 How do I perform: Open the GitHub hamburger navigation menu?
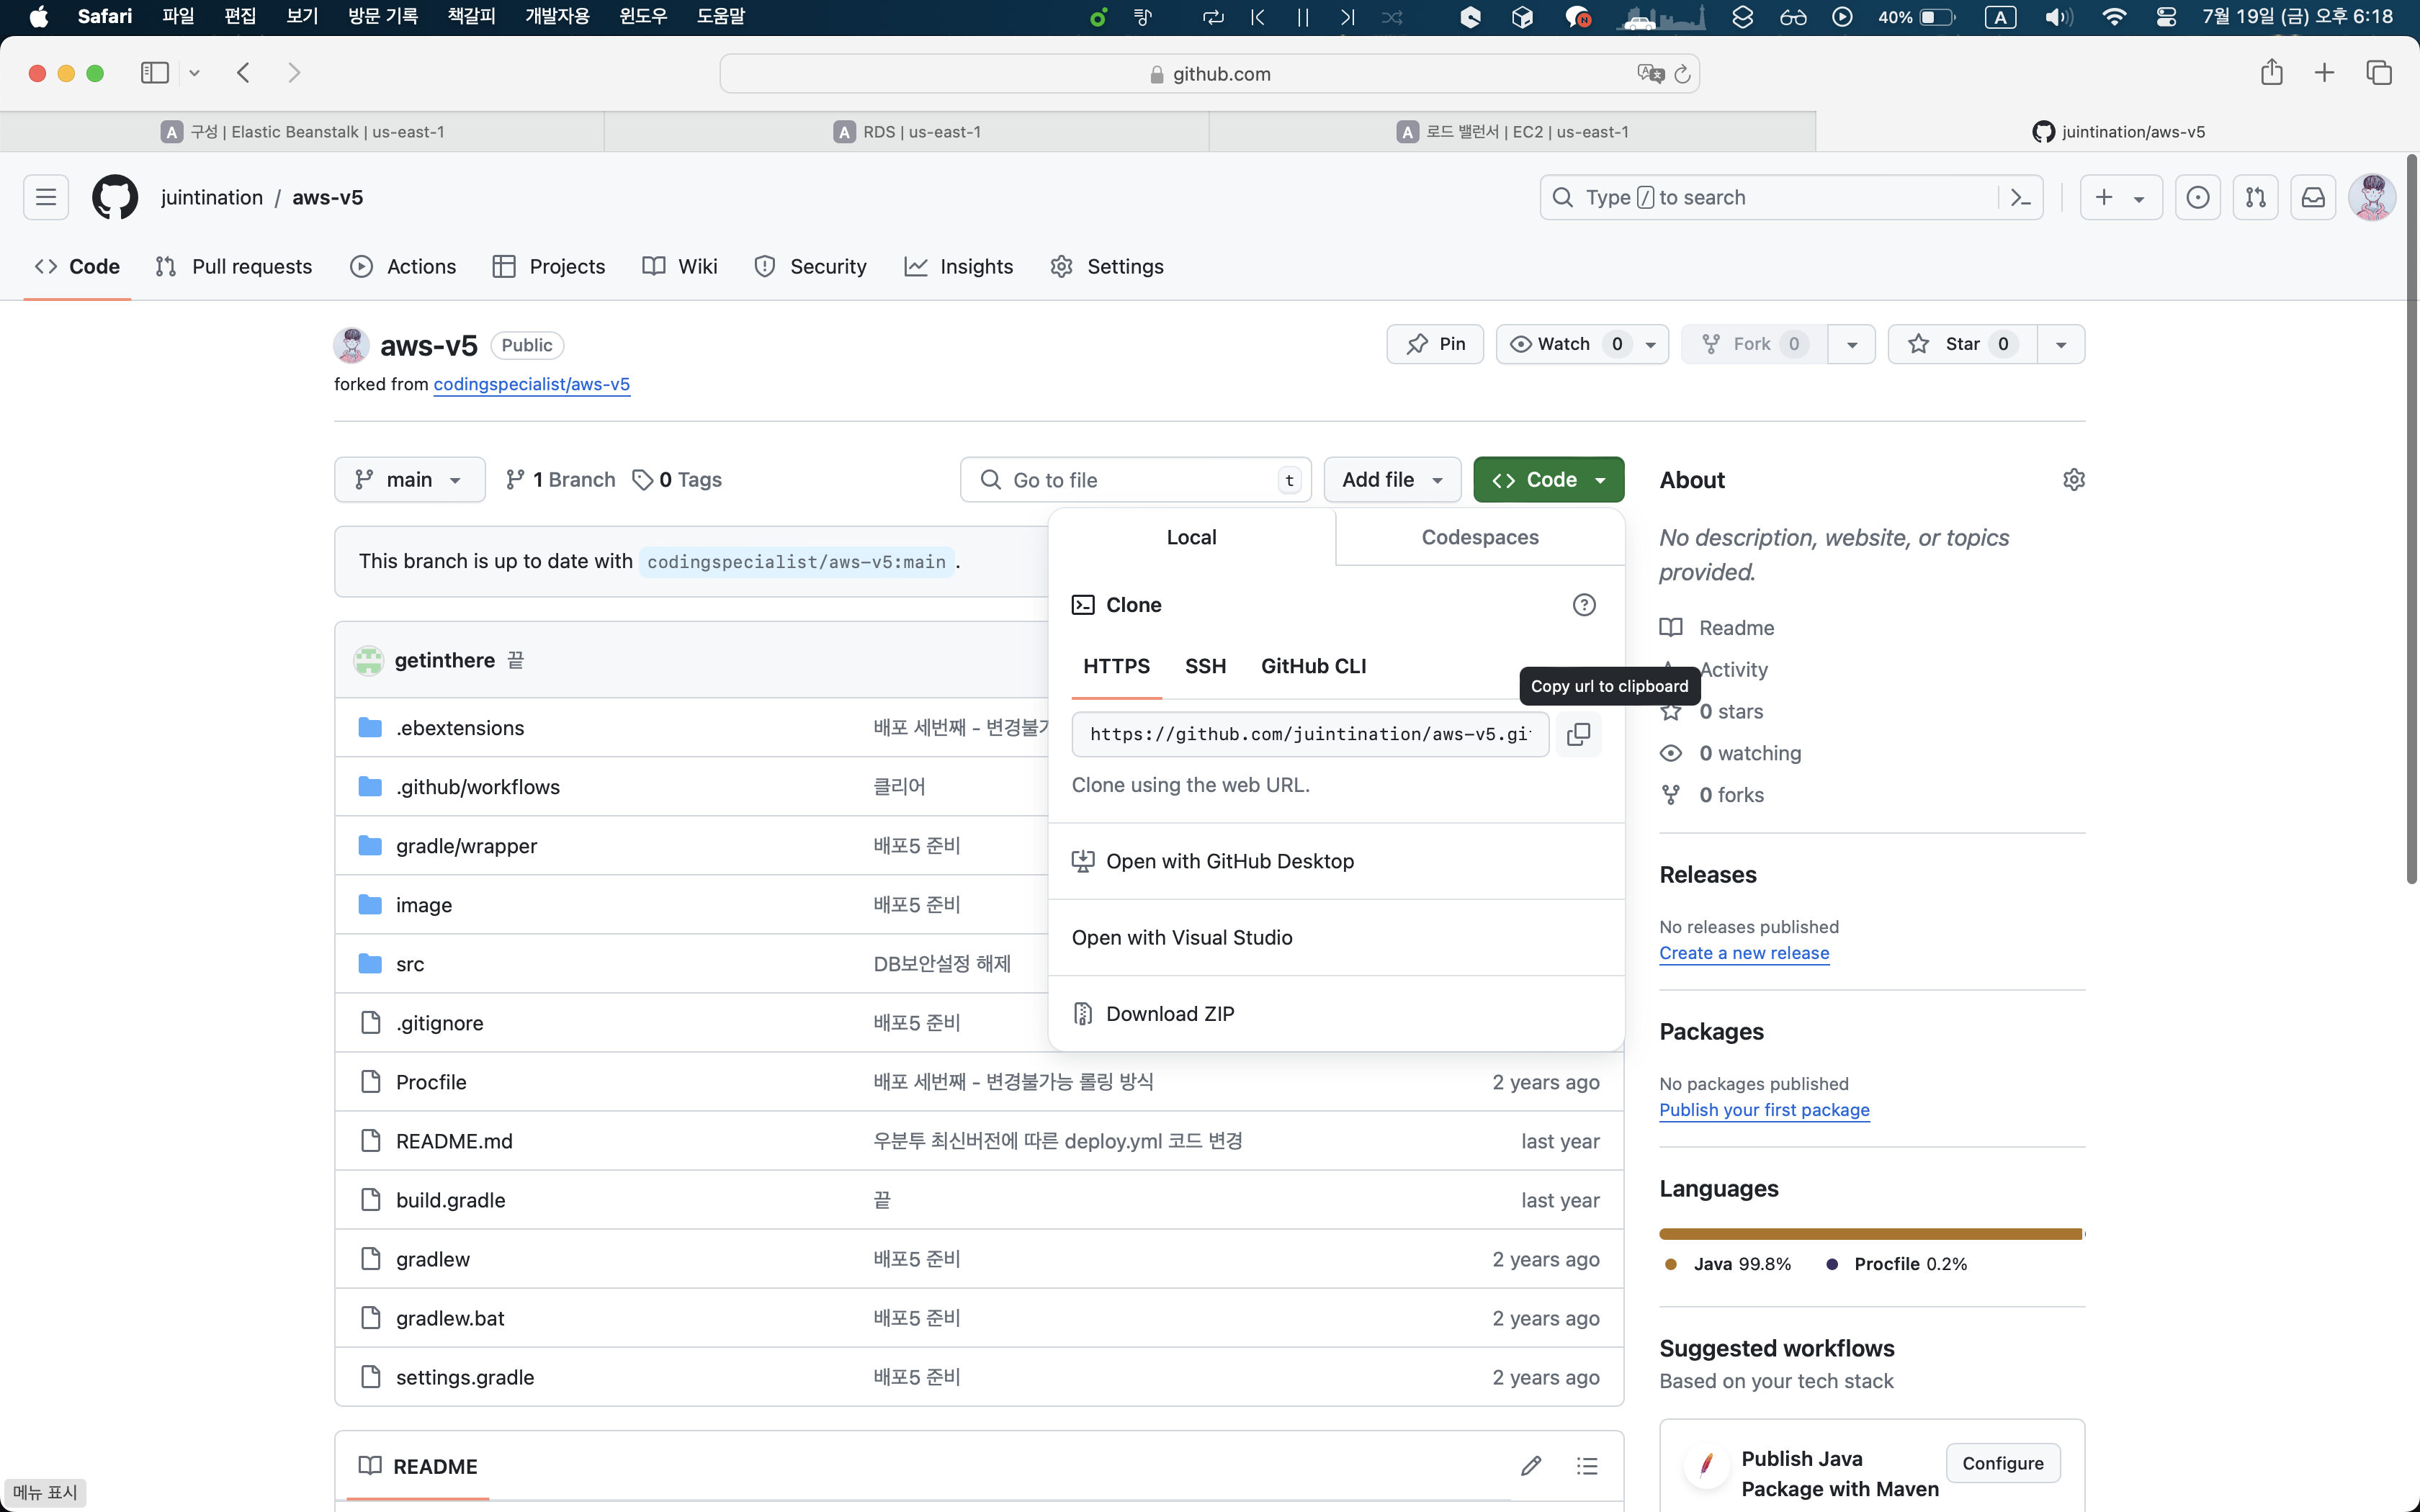[46, 197]
